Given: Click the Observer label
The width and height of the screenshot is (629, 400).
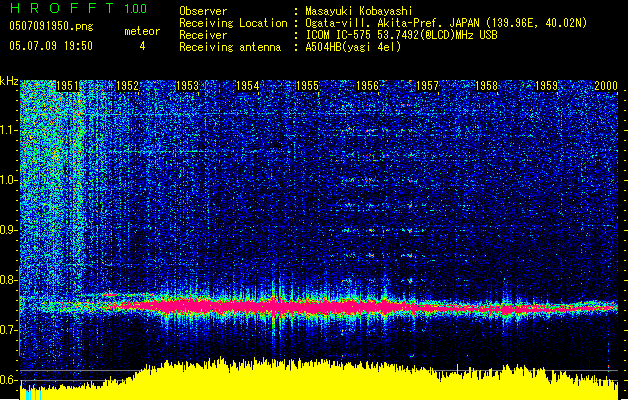Looking at the screenshot, I should [203, 11].
